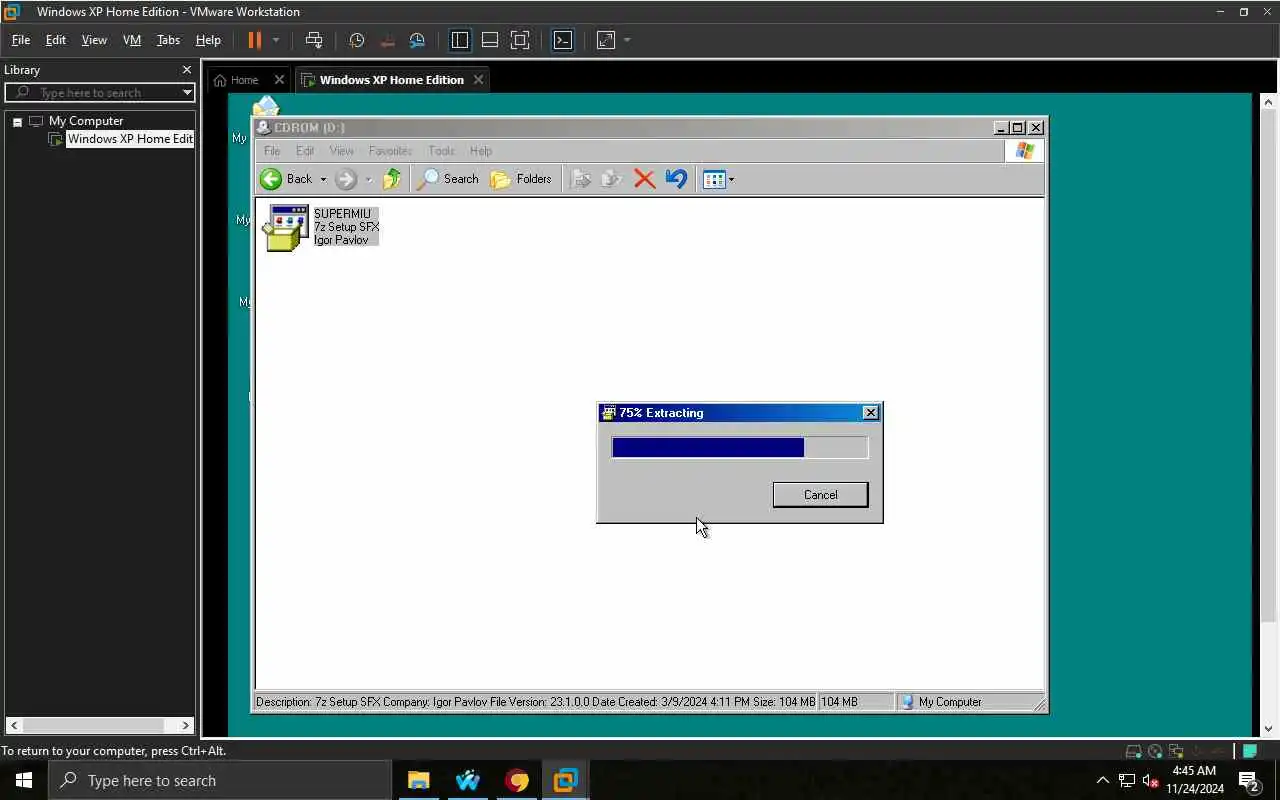The image size is (1280, 800).
Task: Show hidden system tray icons
Action: point(1103,781)
